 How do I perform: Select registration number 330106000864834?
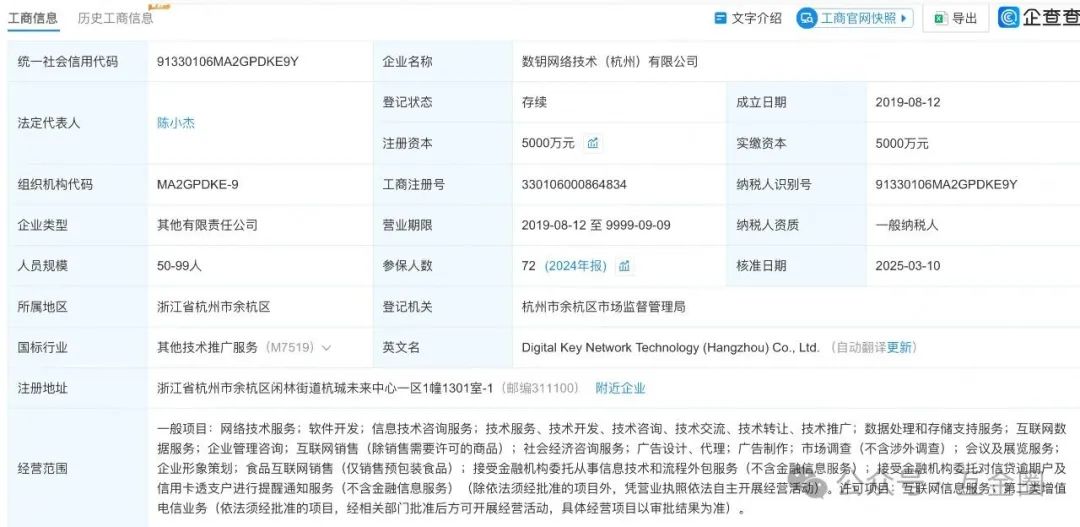click(574, 184)
